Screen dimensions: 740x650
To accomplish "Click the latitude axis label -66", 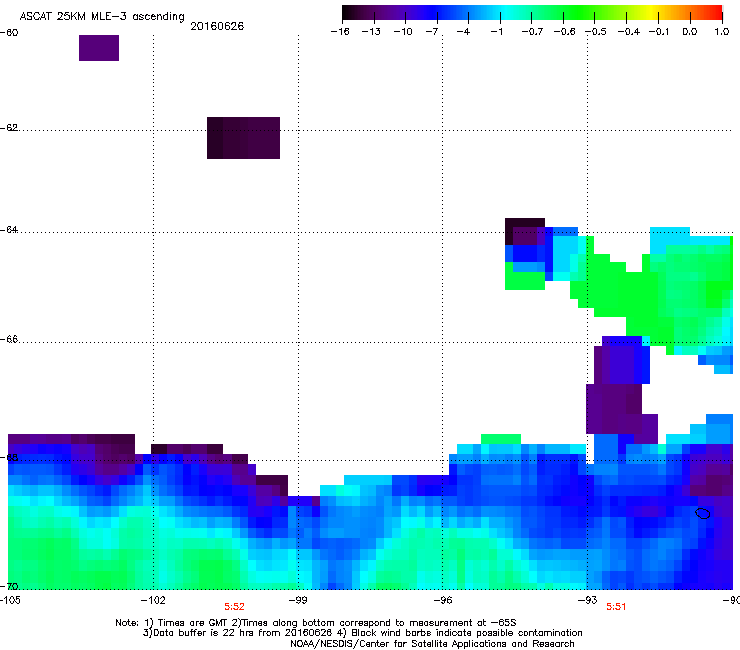I will [9, 339].
